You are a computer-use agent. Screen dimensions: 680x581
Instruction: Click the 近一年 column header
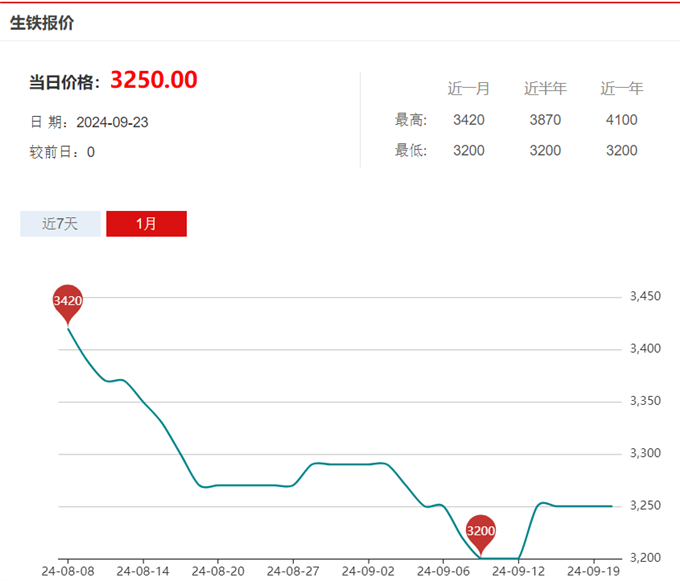[x=621, y=88]
